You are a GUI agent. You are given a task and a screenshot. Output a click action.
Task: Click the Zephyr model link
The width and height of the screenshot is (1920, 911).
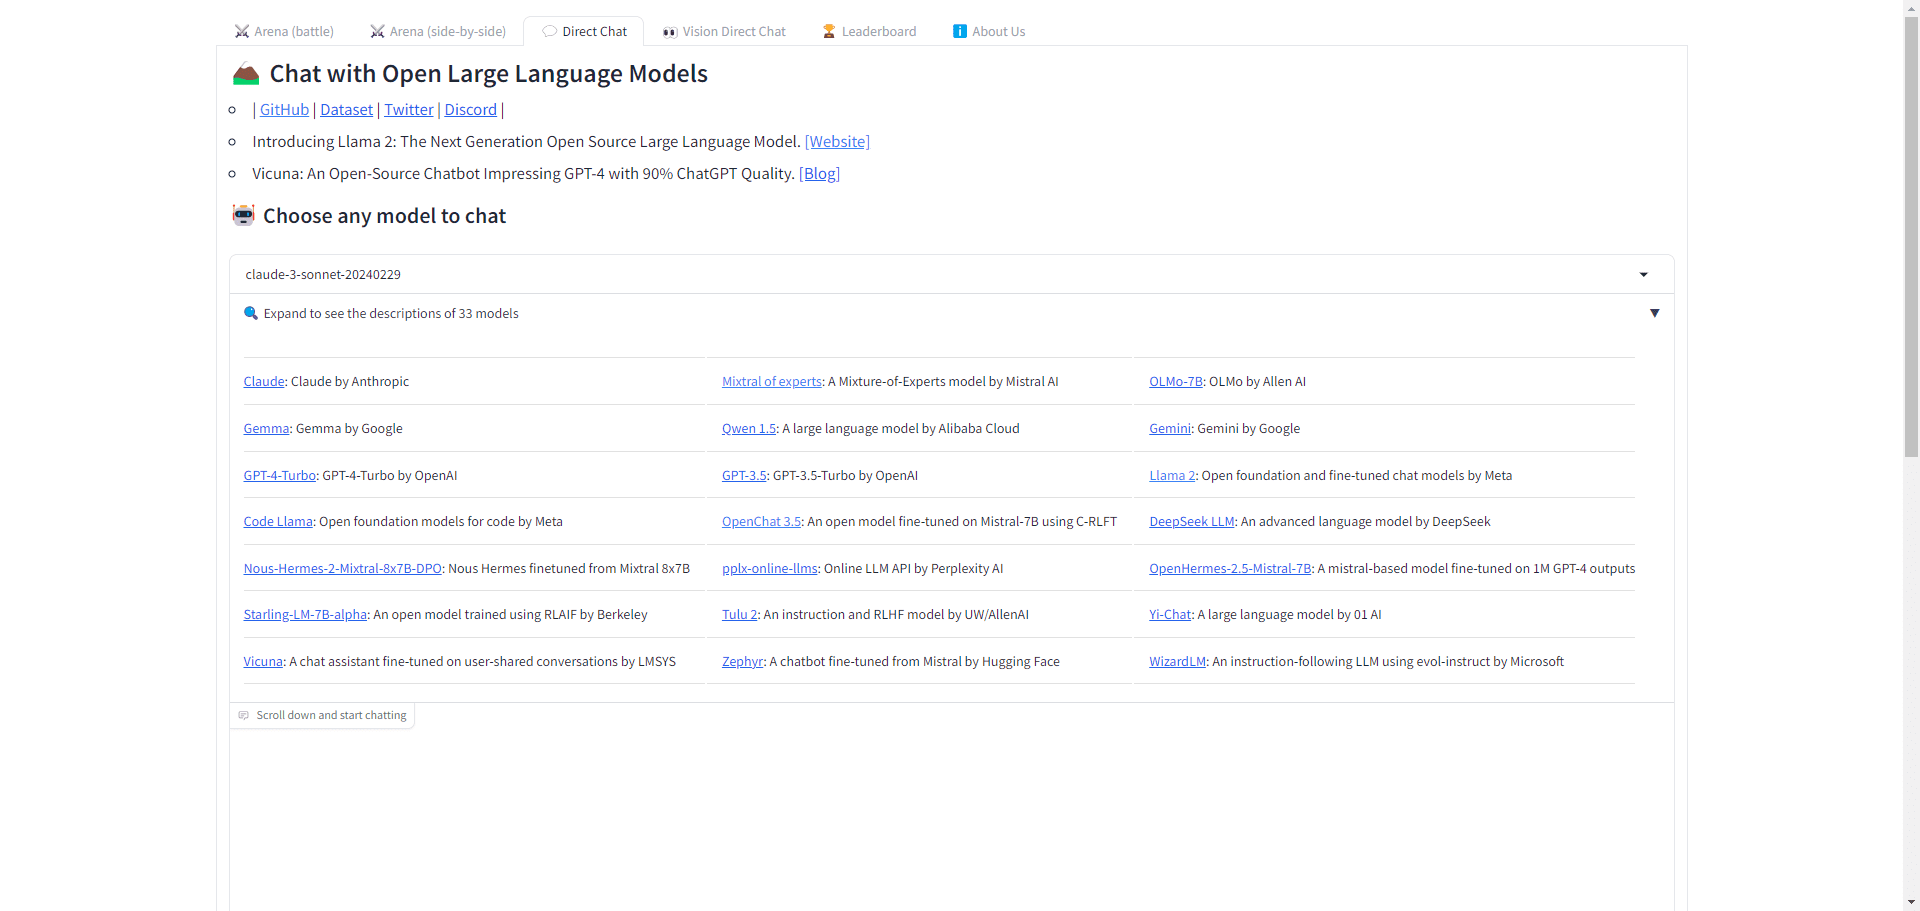coord(742,662)
